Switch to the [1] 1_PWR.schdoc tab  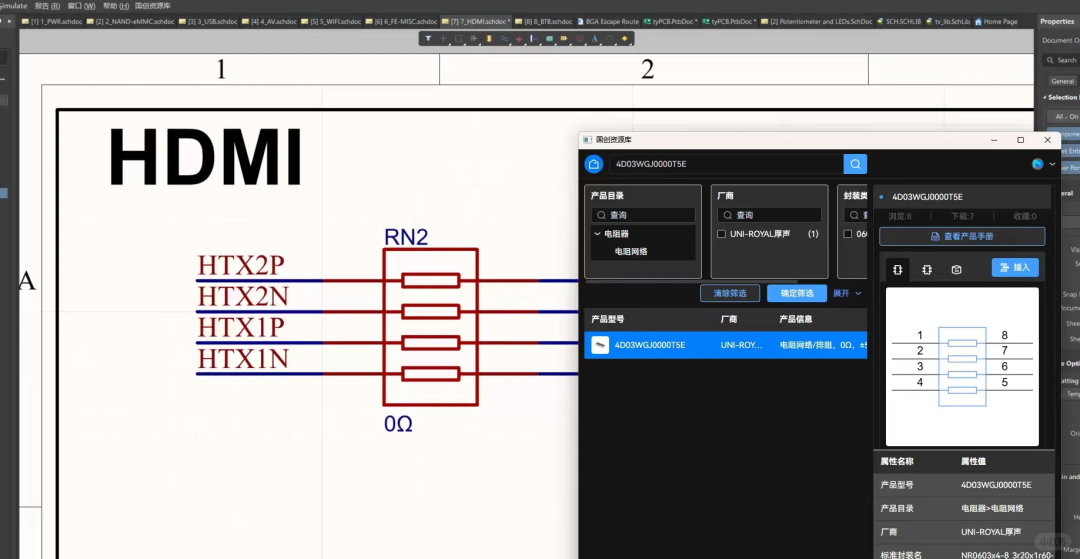(52, 21)
